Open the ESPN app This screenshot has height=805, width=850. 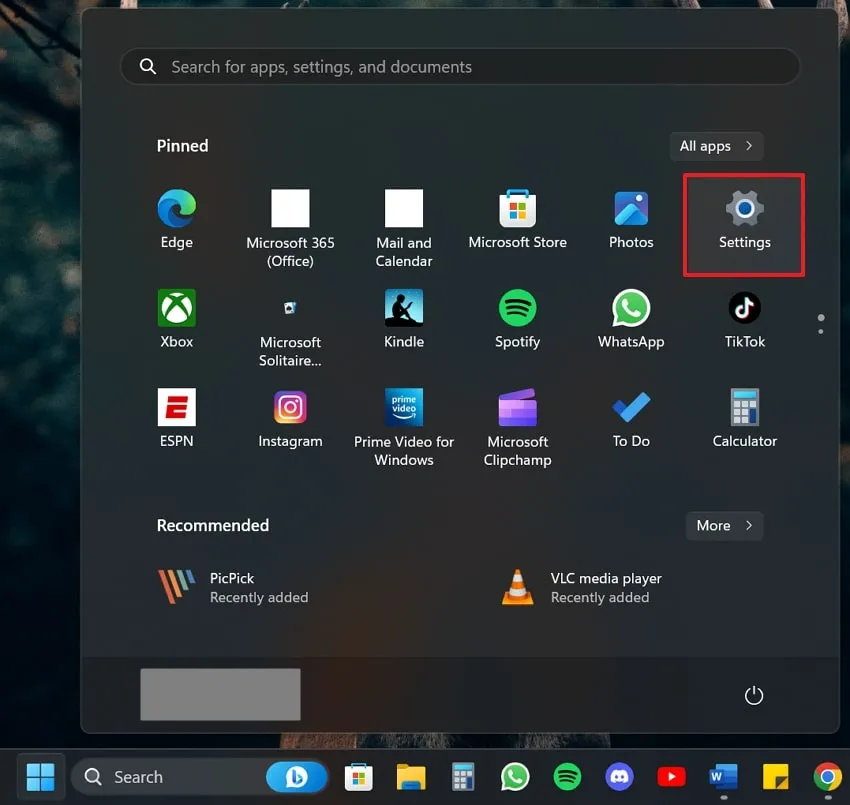[177, 417]
